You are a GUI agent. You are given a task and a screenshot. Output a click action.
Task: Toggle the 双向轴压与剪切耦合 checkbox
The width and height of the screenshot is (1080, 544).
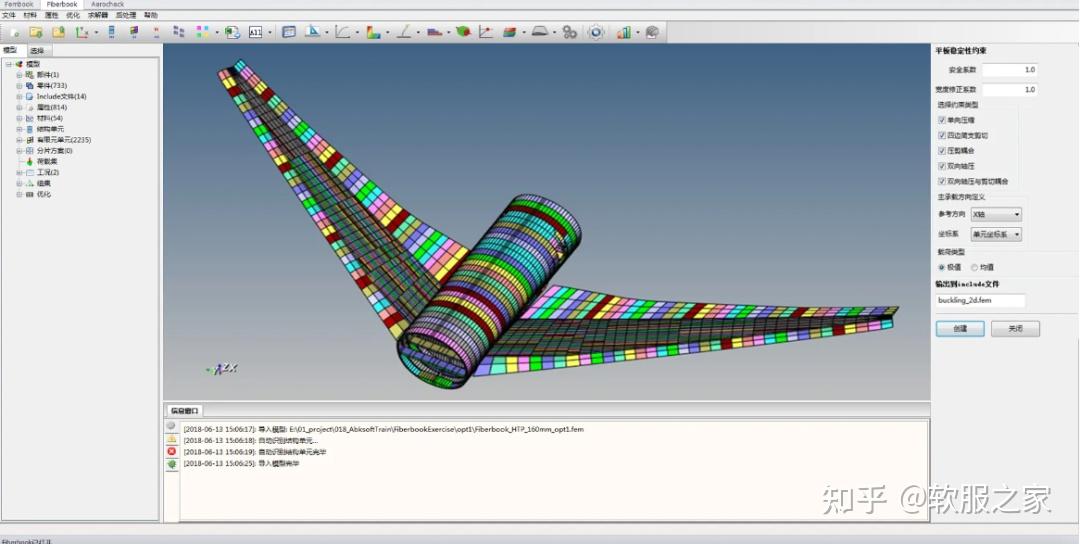(x=942, y=182)
